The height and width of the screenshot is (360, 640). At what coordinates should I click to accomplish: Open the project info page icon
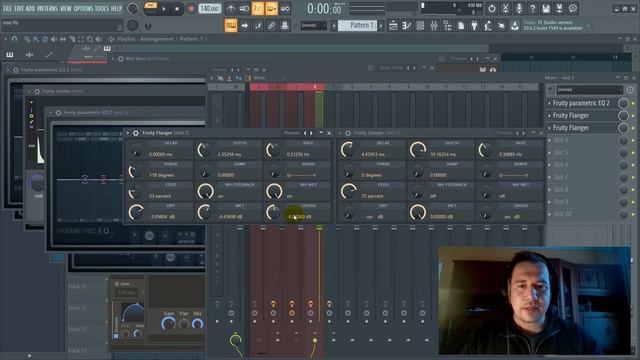[x=461, y=26]
